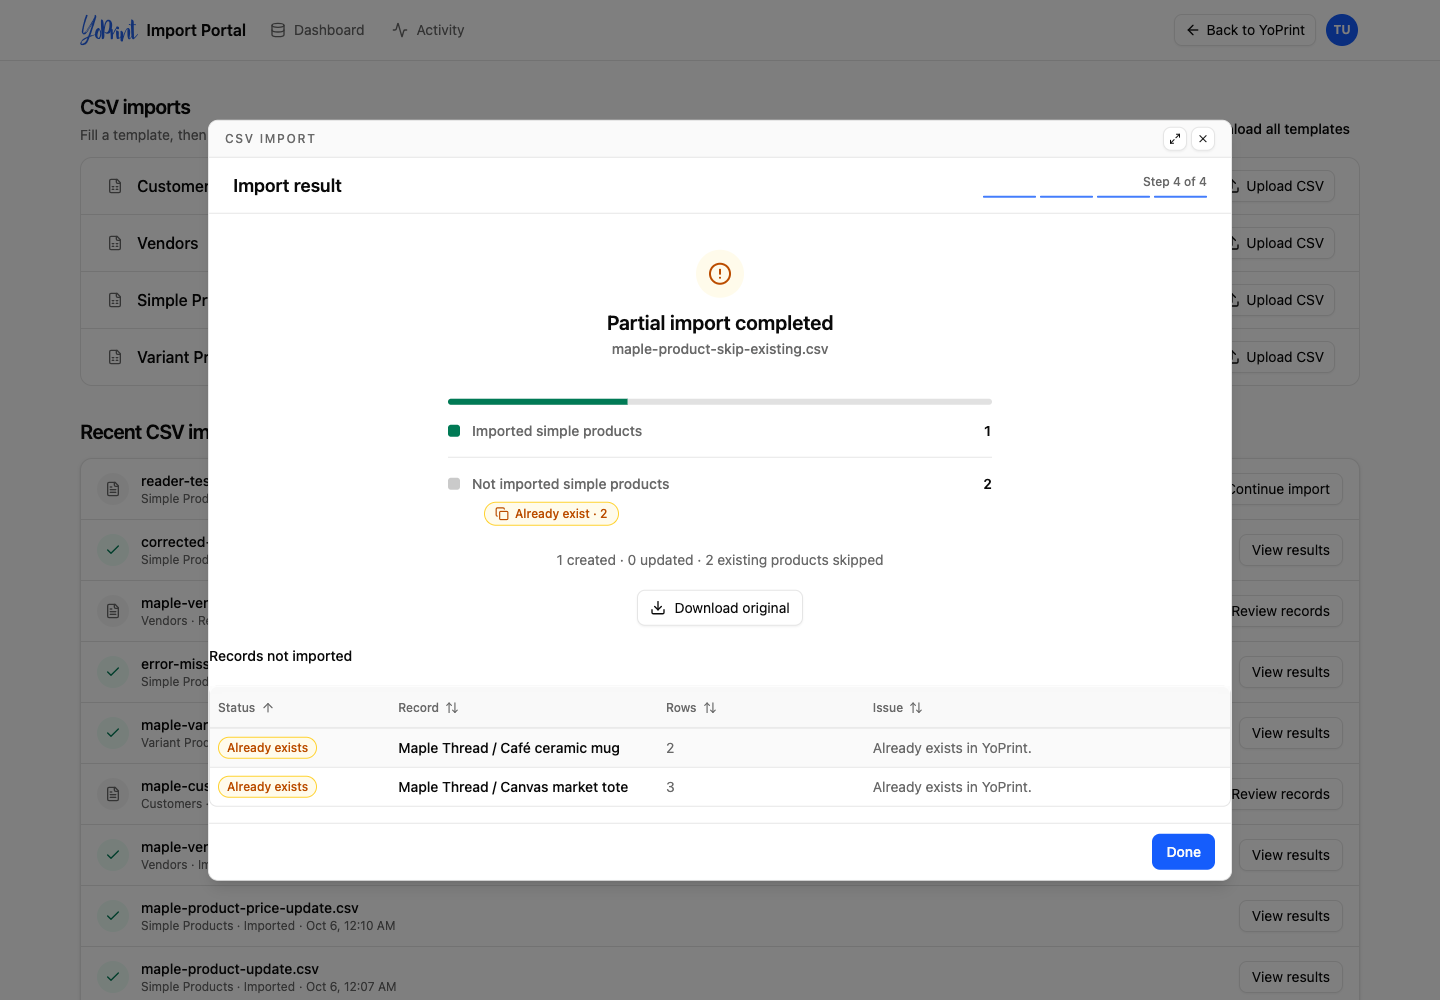This screenshot has height=1000, width=1440.
Task: Click check icon for maple-product-price-update.csv
Action: click(113, 916)
